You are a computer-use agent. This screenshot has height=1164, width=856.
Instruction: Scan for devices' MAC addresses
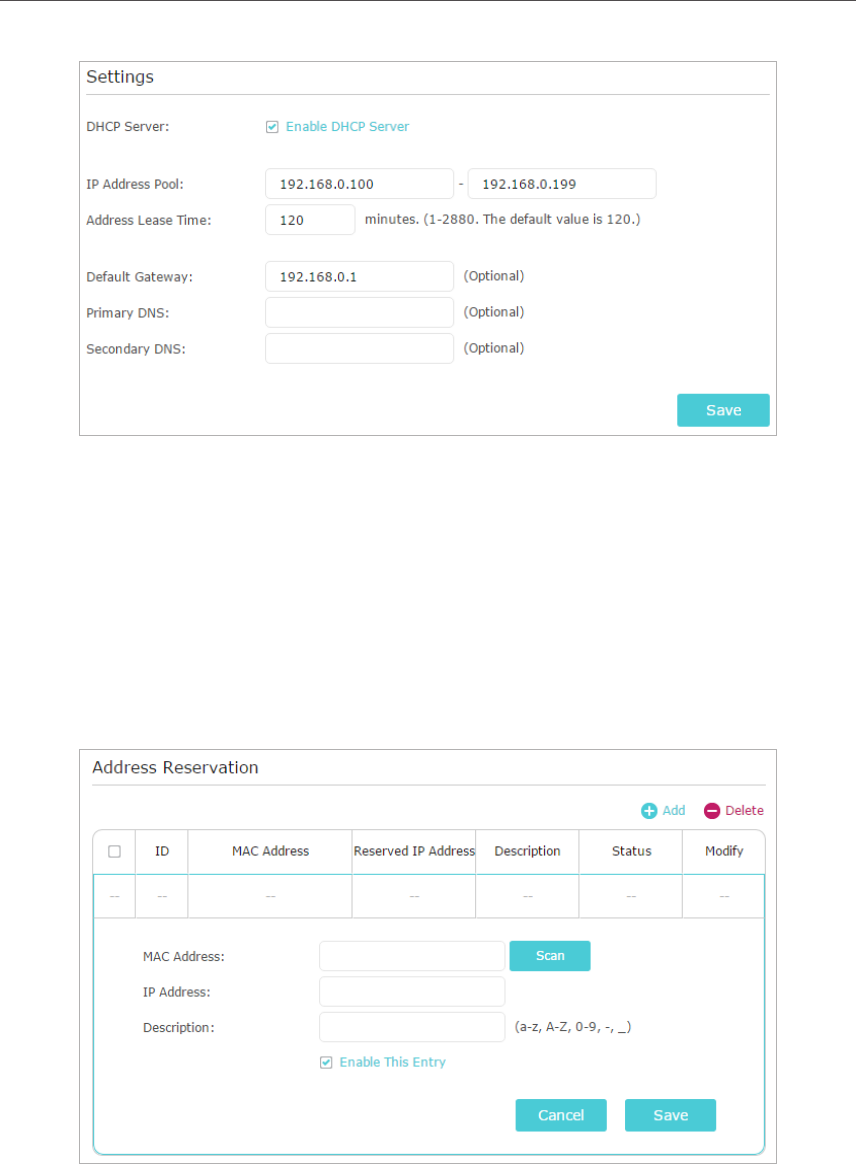(x=550, y=956)
